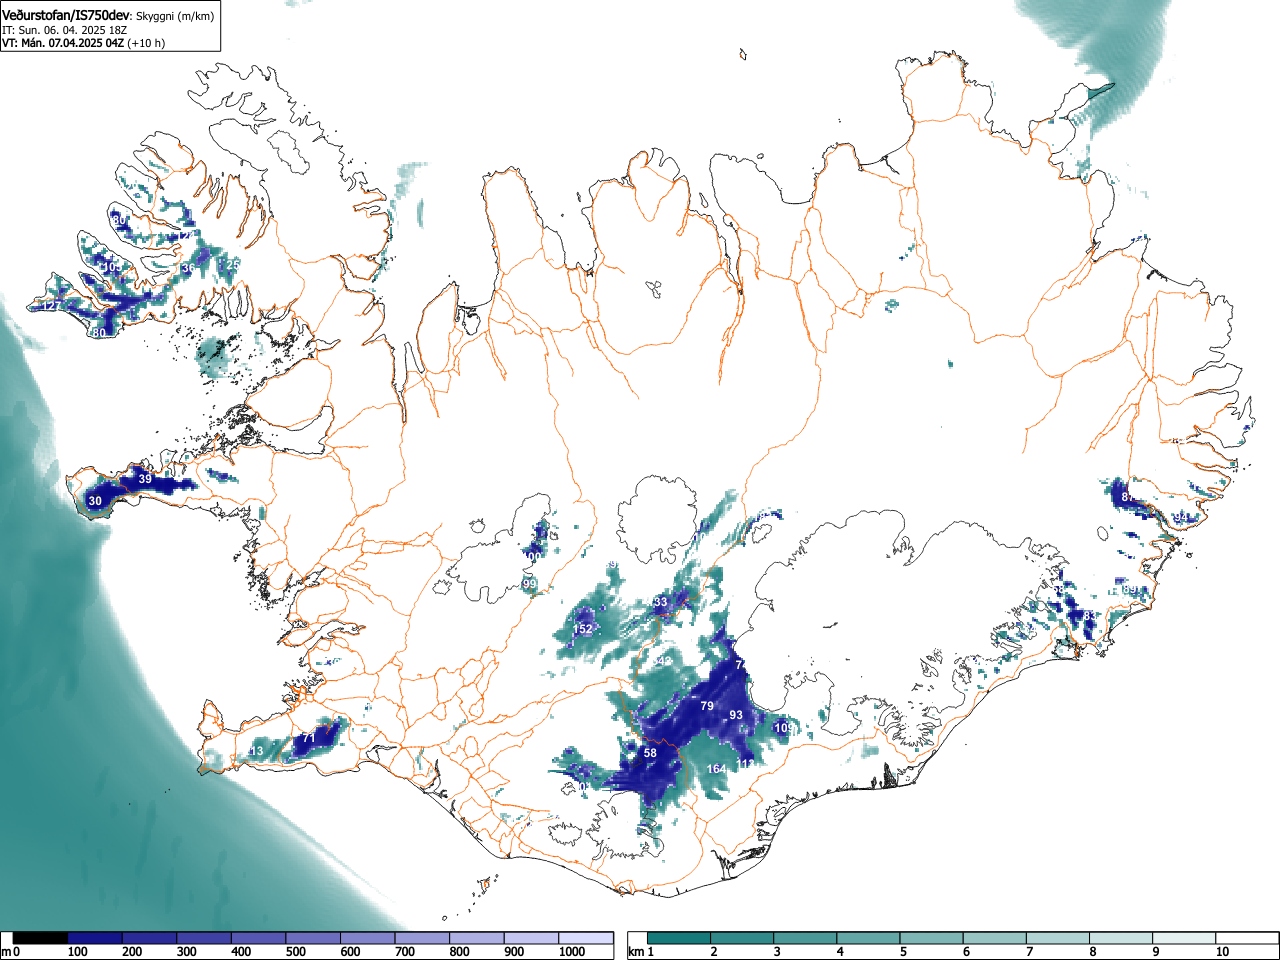Click the 5–6 km legend swatch
This screenshot has width=1280, height=960.
click(x=932, y=938)
